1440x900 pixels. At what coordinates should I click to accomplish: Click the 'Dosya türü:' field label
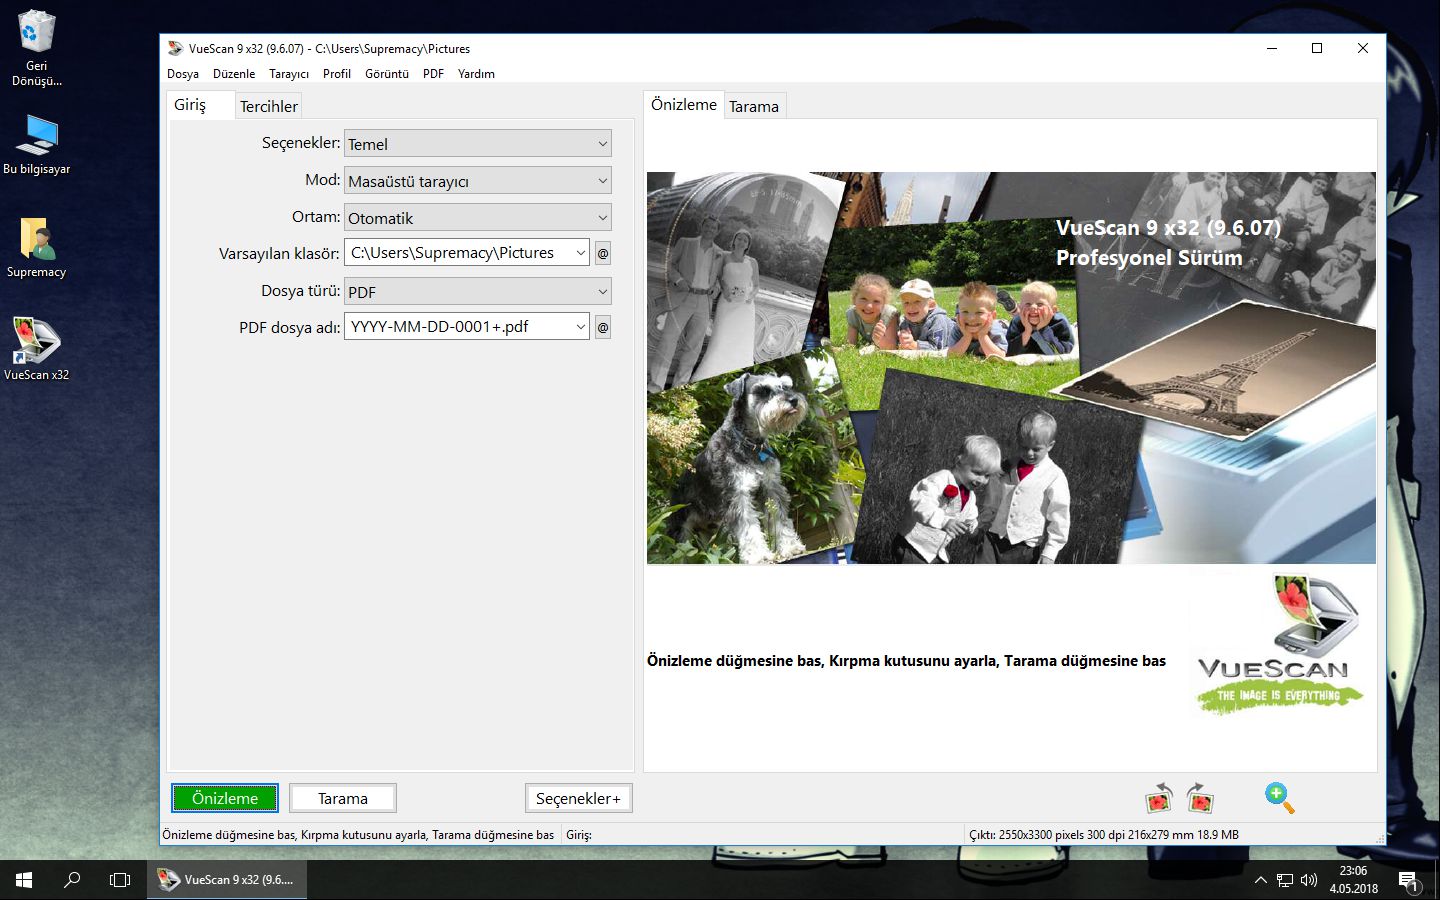coord(301,291)
